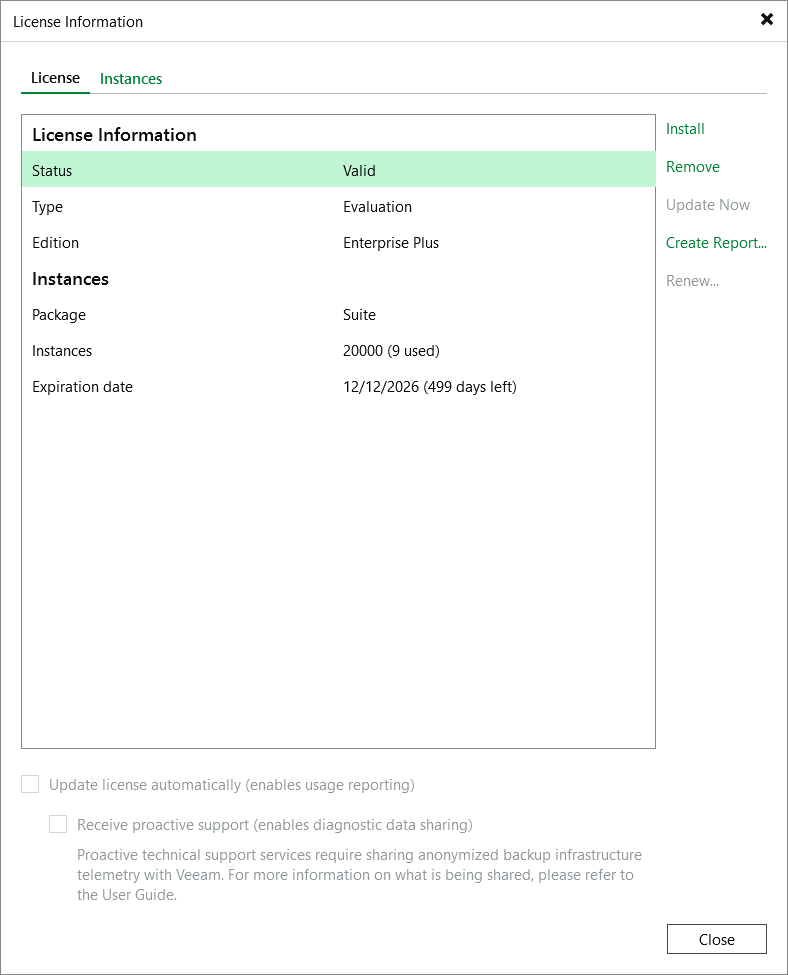Viewport: 788px width, 975px height.
Task: Click the Update Now option
Action: coord(708,205)
